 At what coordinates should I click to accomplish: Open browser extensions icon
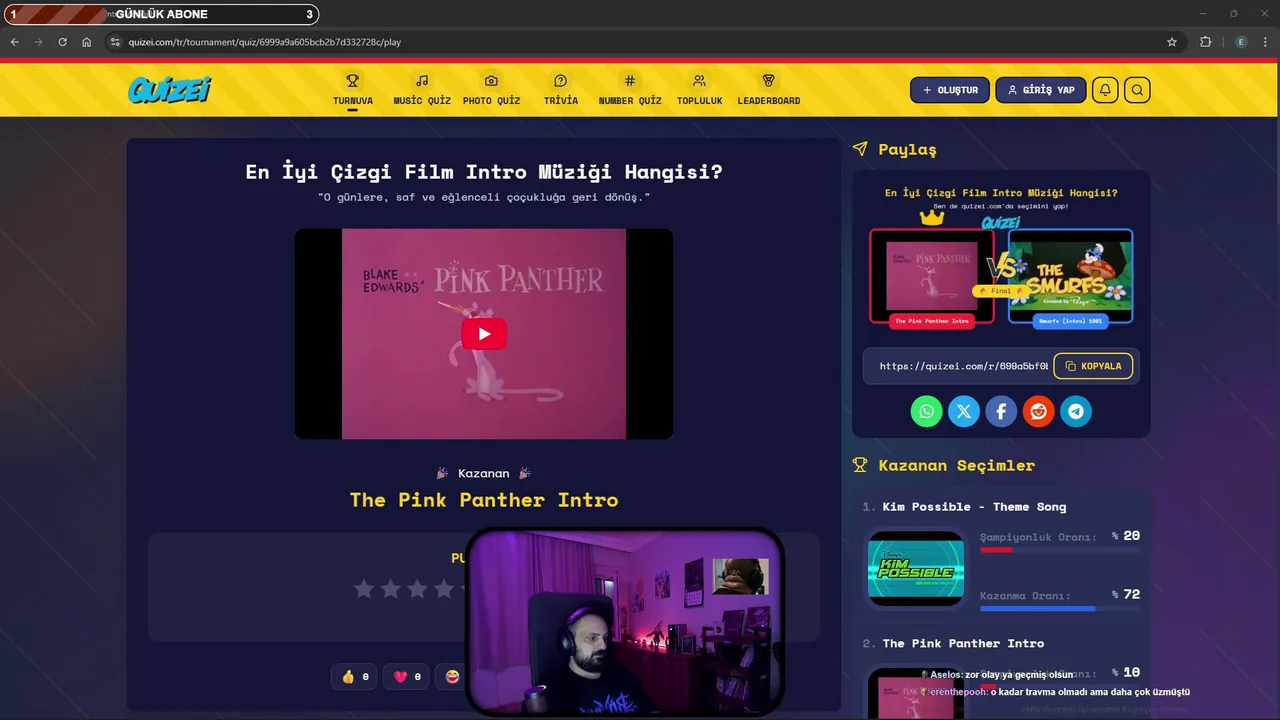pos(1205,42)
